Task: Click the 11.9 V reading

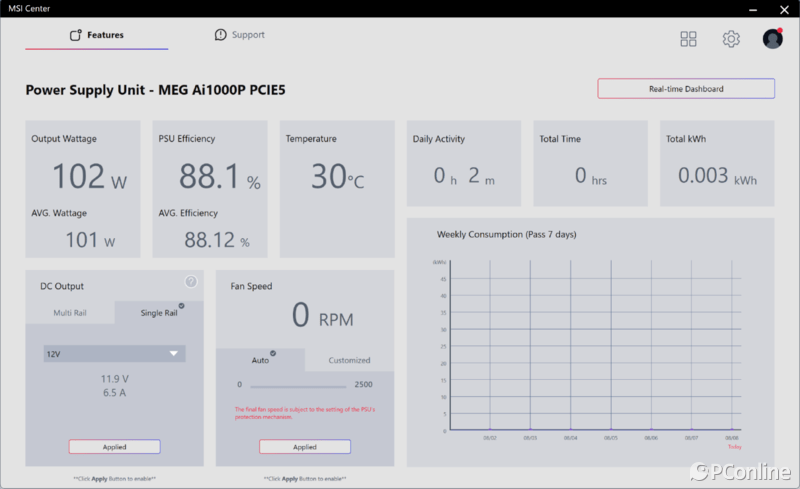Action: 114,379
